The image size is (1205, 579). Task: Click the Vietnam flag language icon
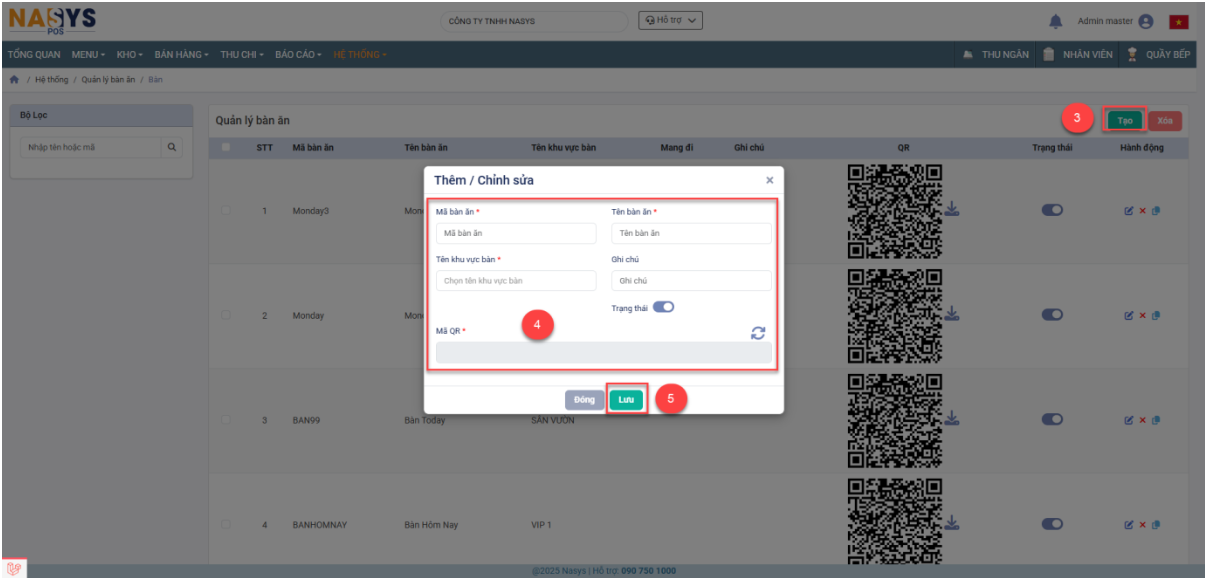1178,22
